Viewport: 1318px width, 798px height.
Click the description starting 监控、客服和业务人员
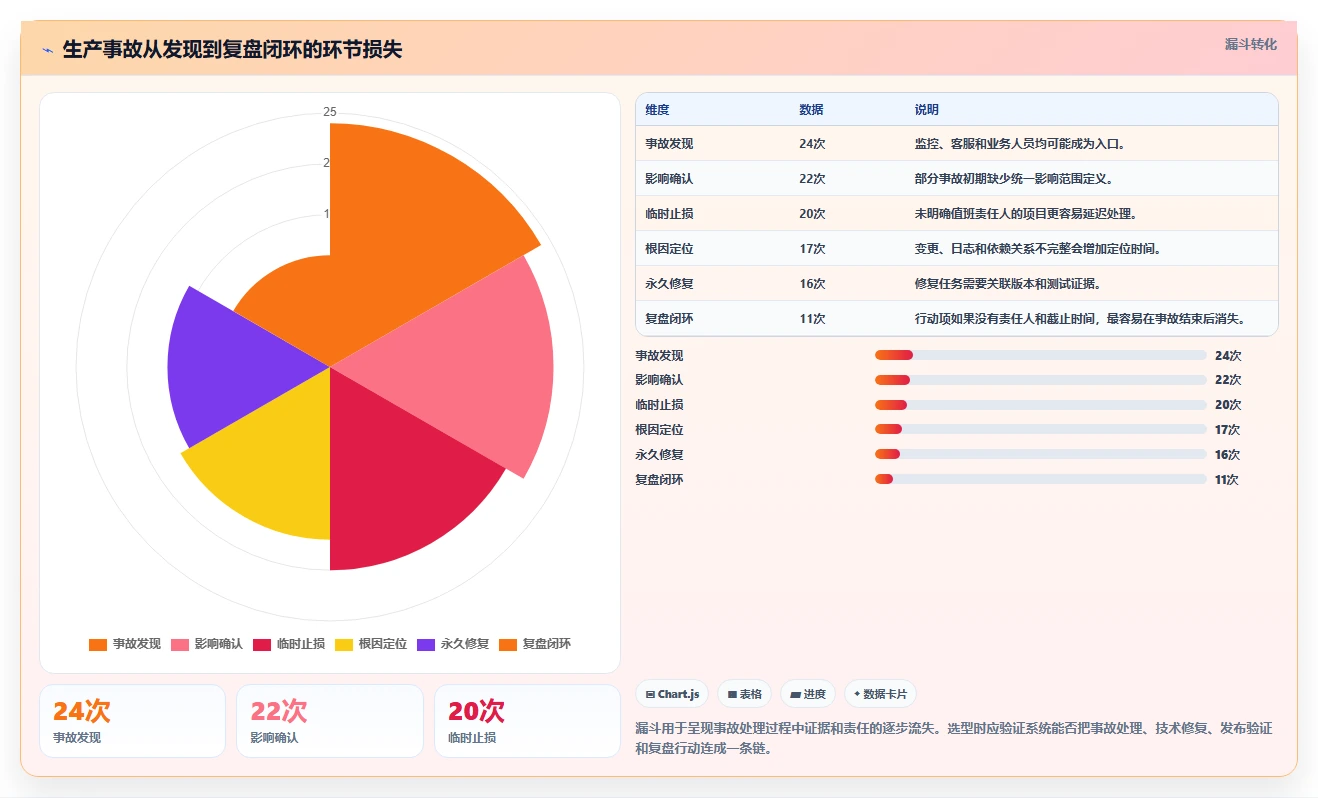click(1020, 144)
